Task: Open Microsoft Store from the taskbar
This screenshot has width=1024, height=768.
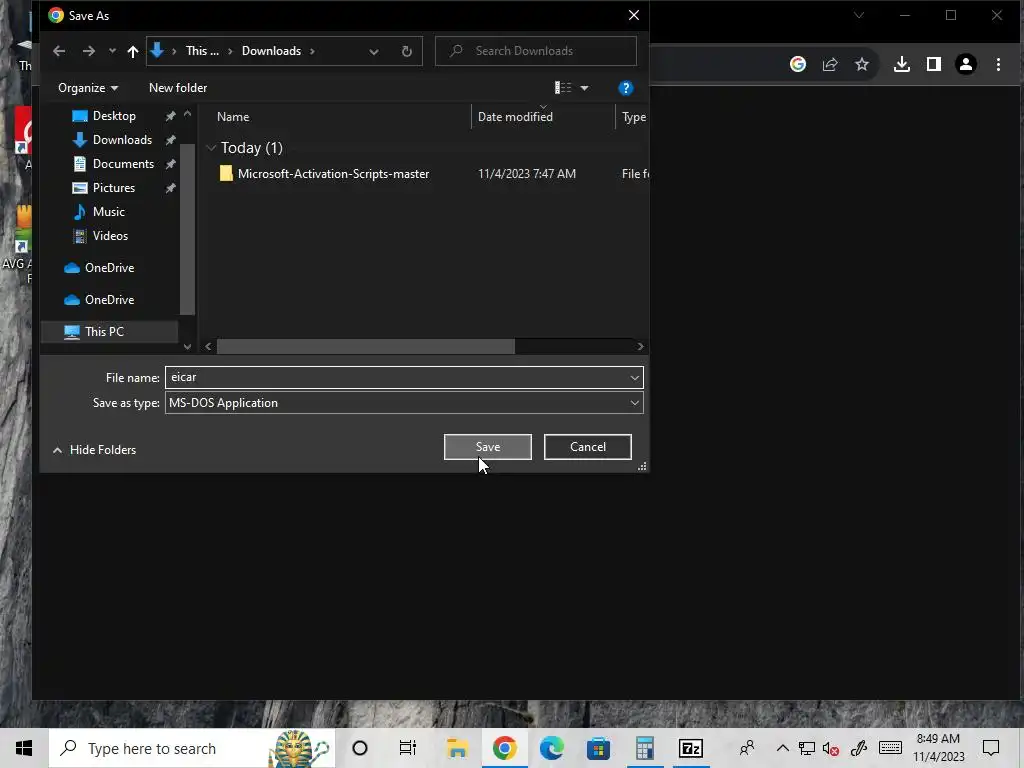Action: [x=598, y=748]
